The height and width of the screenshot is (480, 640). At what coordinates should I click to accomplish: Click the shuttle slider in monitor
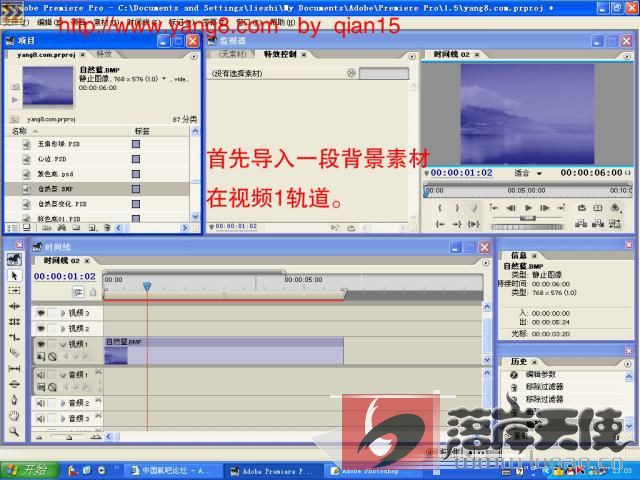(x=527, y=218)
